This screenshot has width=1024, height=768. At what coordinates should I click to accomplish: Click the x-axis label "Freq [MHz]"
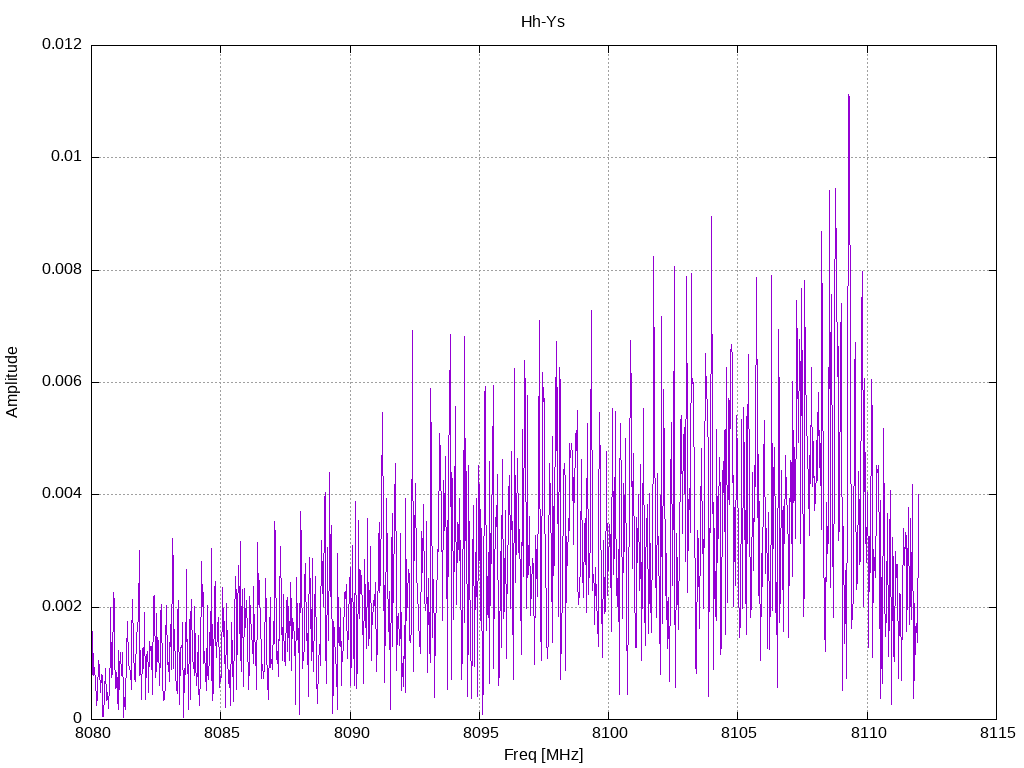(543, 755)
